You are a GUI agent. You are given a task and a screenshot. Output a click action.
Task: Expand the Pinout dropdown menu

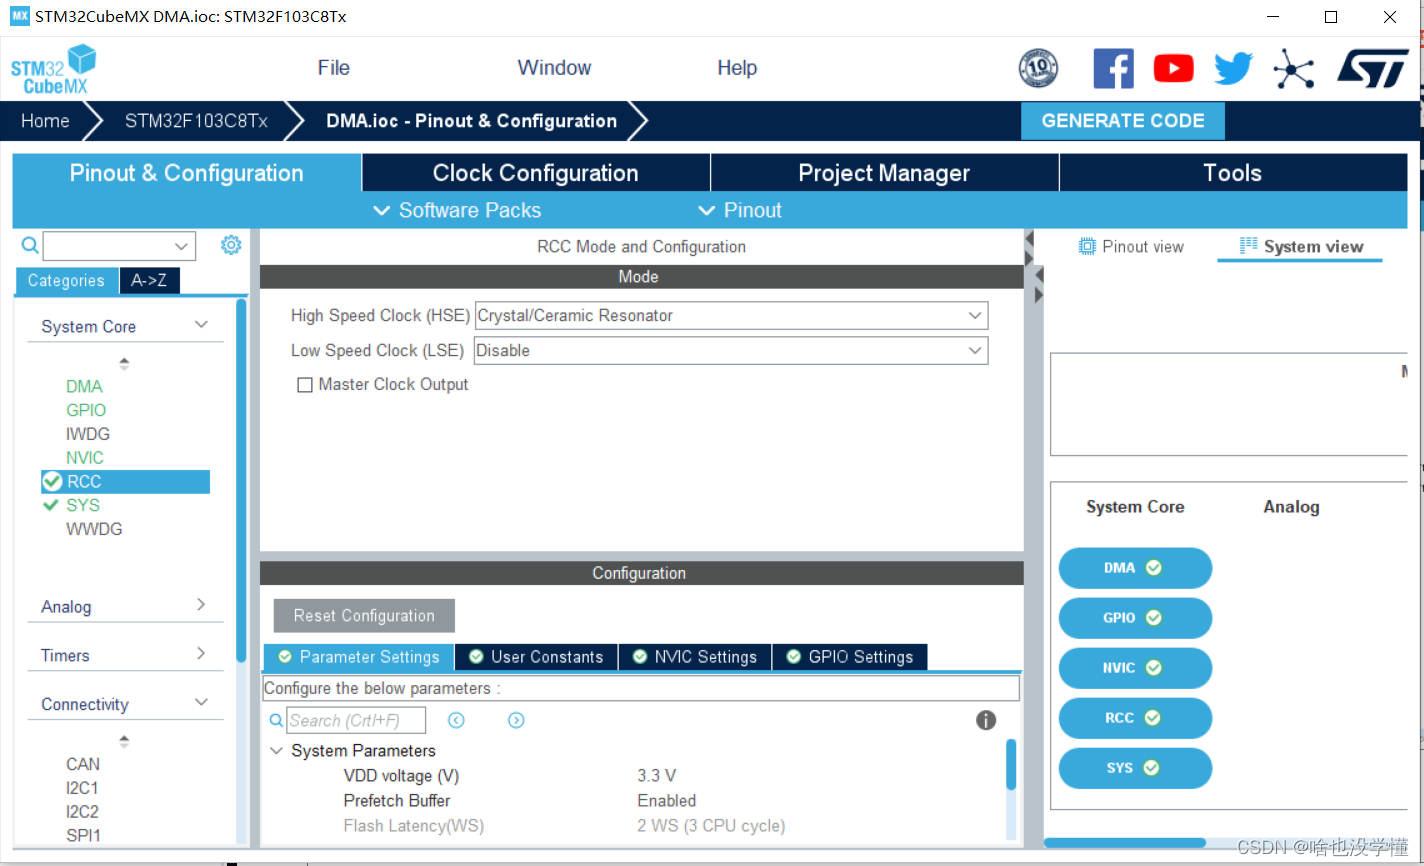740,210
